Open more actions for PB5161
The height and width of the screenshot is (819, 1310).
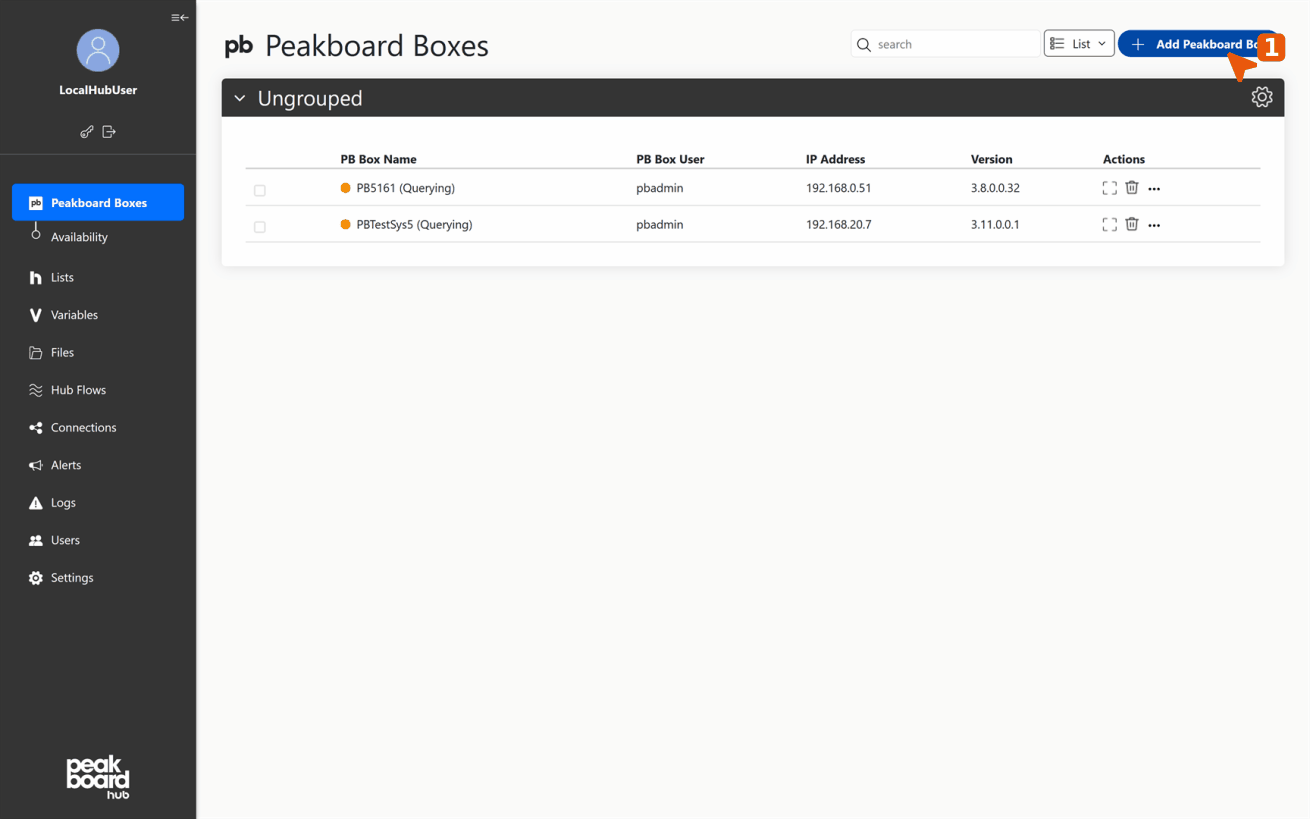coord(1154,188)
